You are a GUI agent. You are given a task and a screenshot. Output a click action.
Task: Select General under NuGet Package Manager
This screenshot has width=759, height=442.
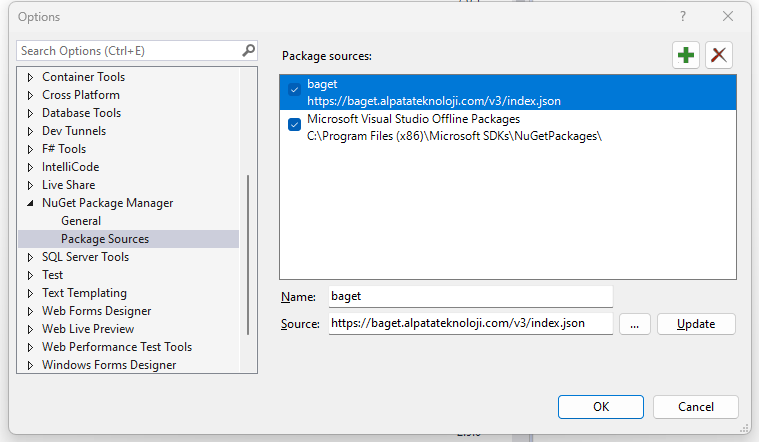coord(81,221)
